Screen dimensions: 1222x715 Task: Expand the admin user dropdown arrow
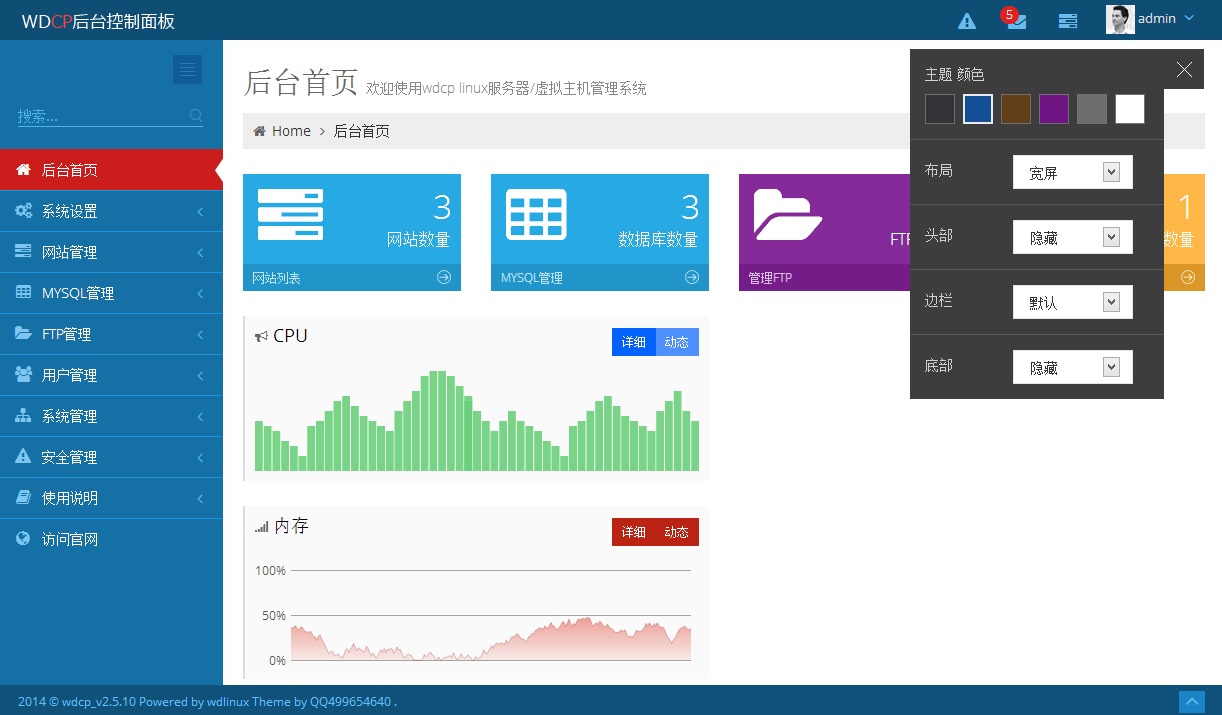coord(1189,18)
